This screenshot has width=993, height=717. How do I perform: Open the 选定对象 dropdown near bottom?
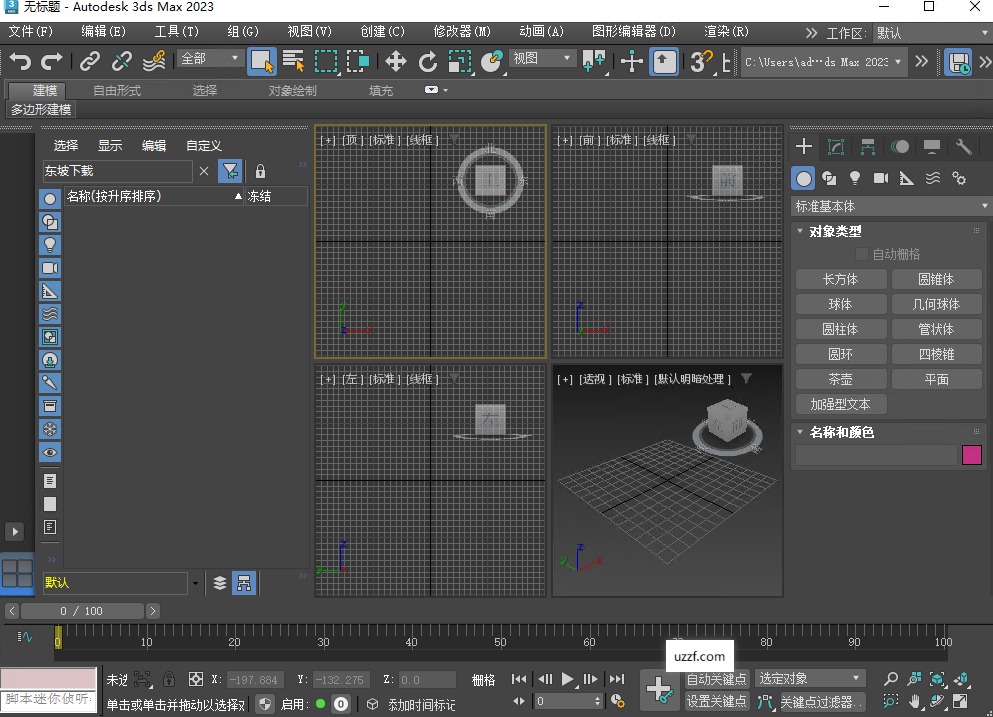coord(809,677)
